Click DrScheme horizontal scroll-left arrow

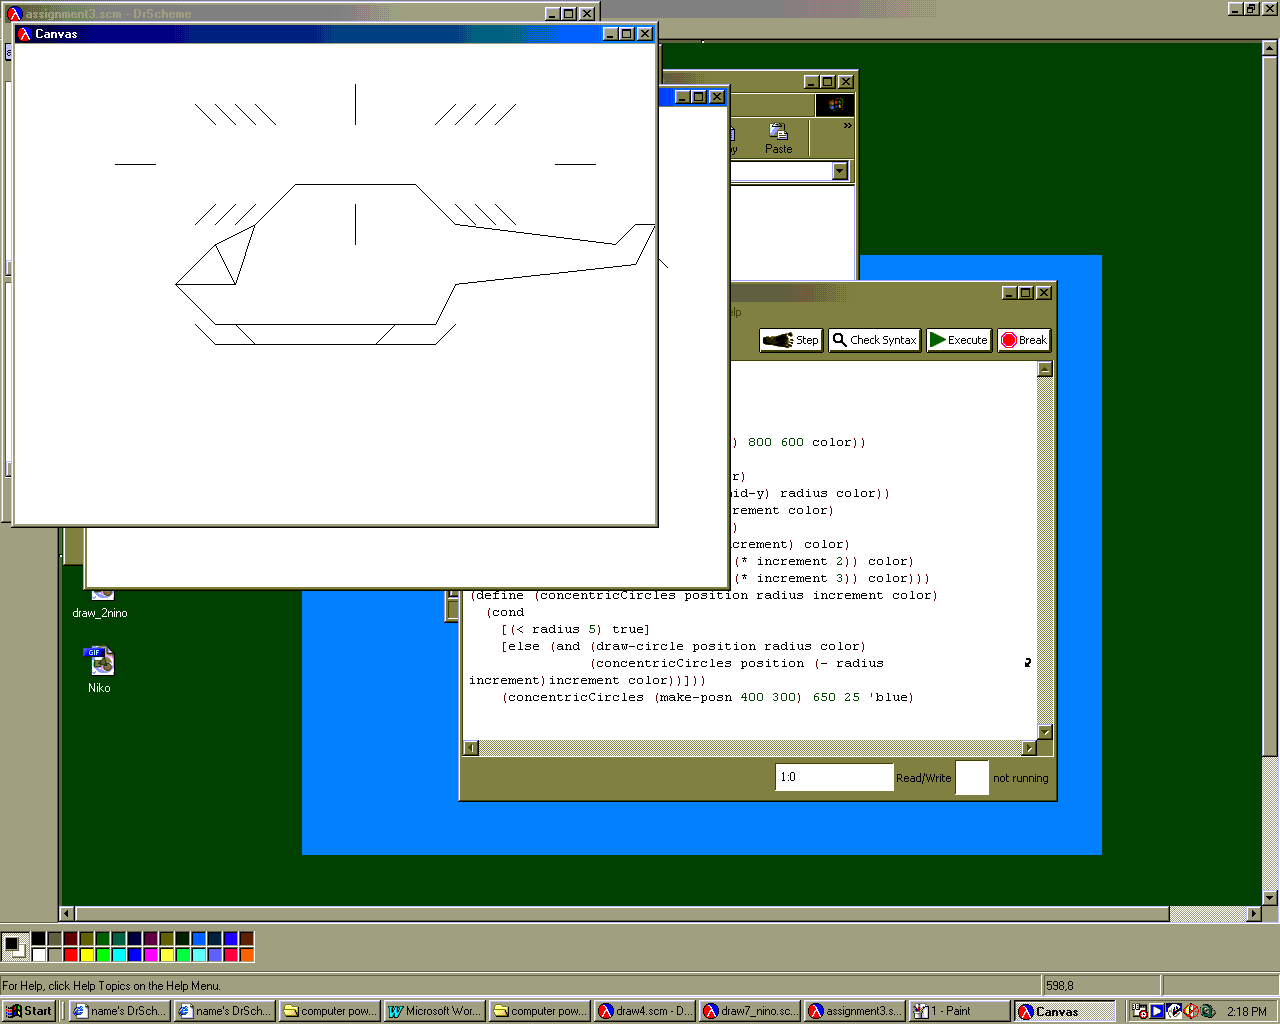click(x=471, y=748)
